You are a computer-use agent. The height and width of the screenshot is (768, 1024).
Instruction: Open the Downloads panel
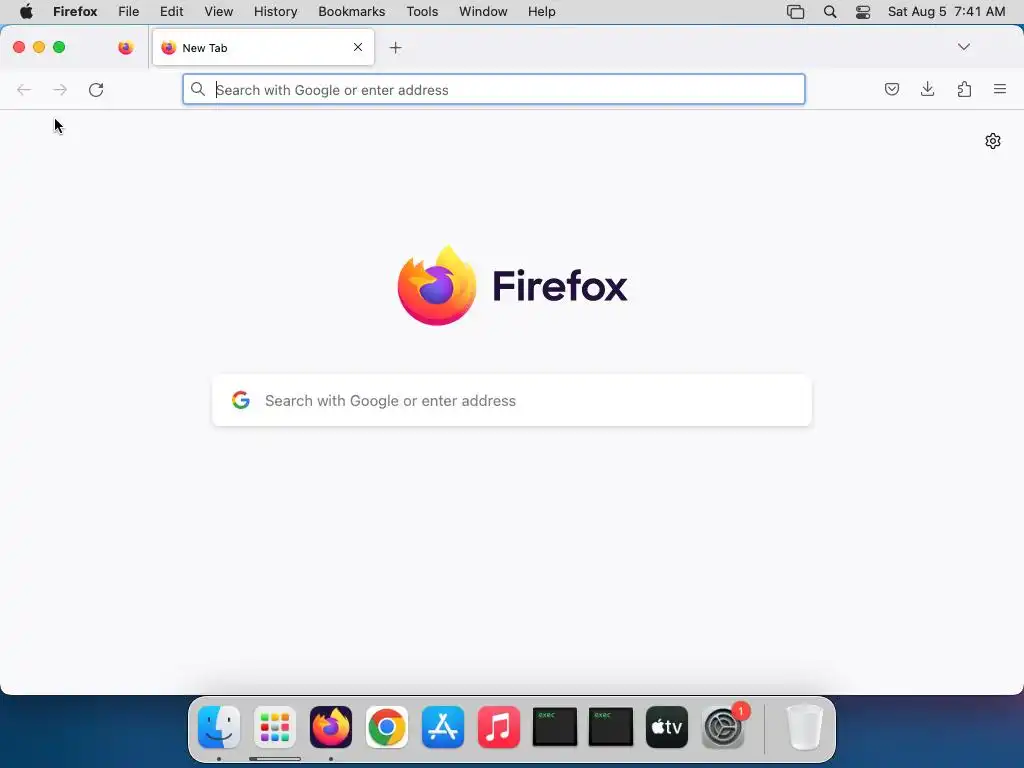pyautogui.click(x=927, y=89)
